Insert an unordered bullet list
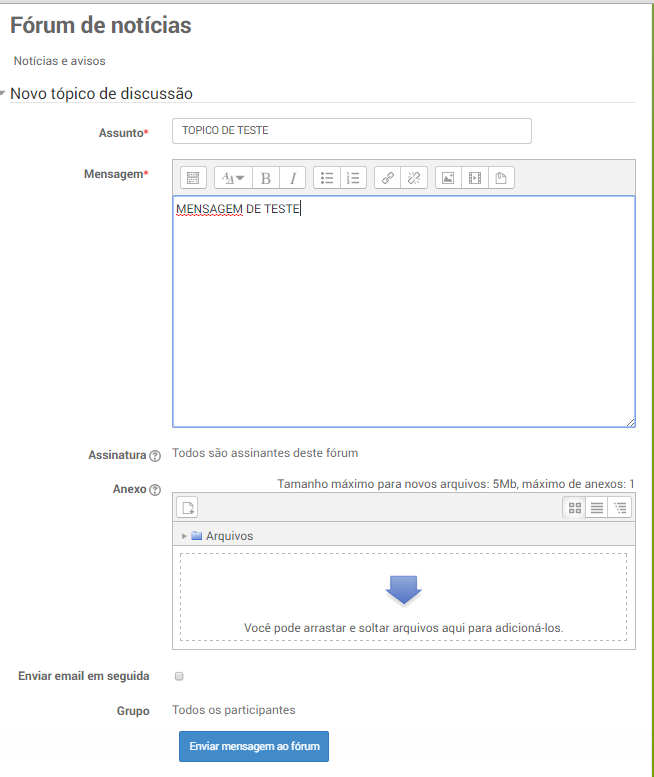Image resolution: width=654 pixels, height=777 pixels. coord(326,178)
